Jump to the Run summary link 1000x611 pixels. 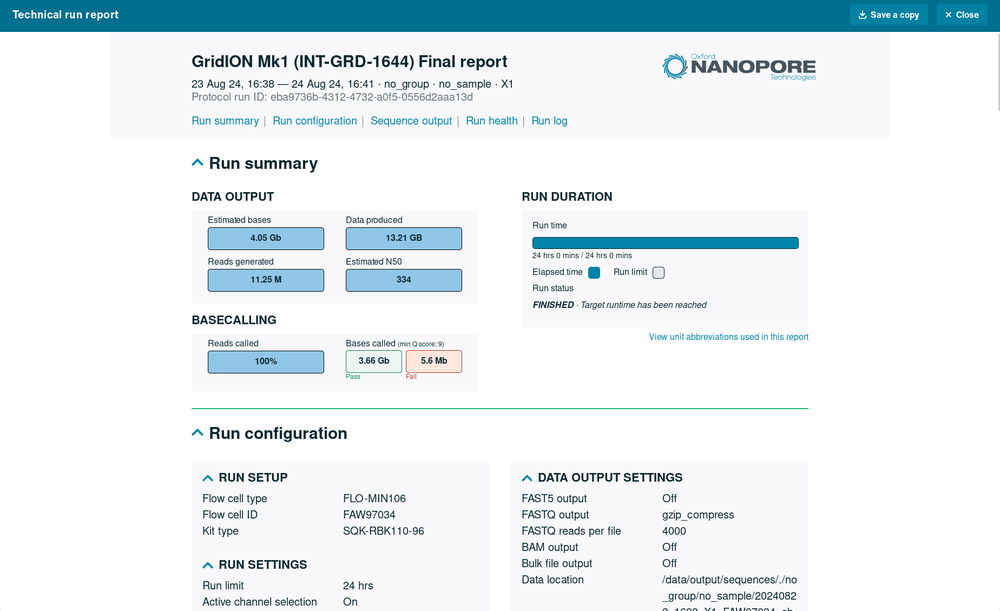tap(225, 121)
